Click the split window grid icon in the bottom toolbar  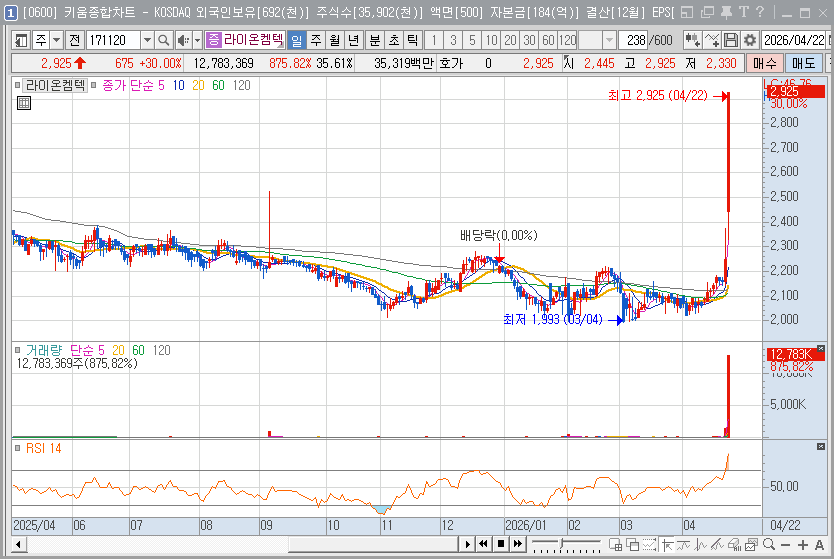(x=615, y=545)
